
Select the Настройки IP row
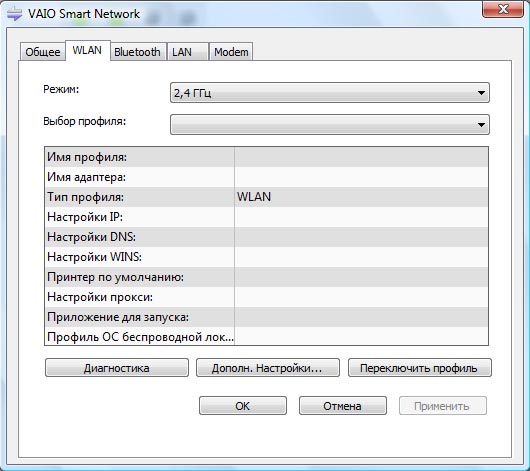point(266,217)
